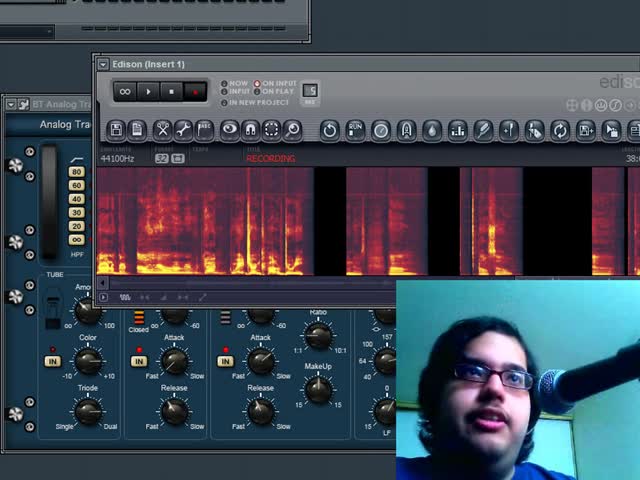Click the small play arrow at Edison's bottom-left

(103, 298)
